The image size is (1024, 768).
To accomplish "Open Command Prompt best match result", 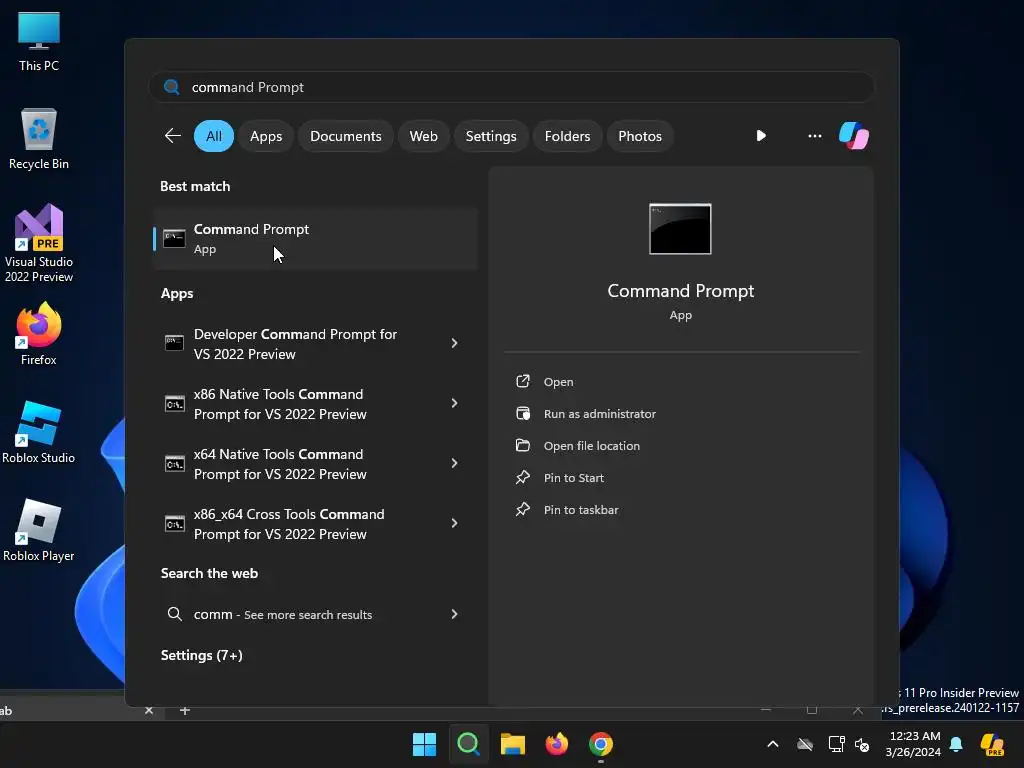I will point(315,238).
